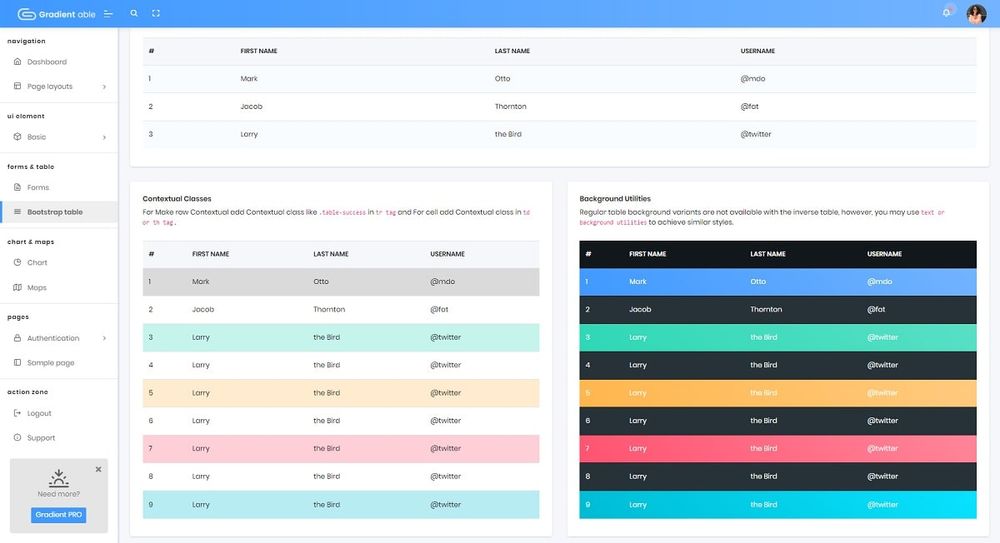Screen dimensions: 1000x543
Task: Click the Chart pie icon
Action: [x=17, y=262]
